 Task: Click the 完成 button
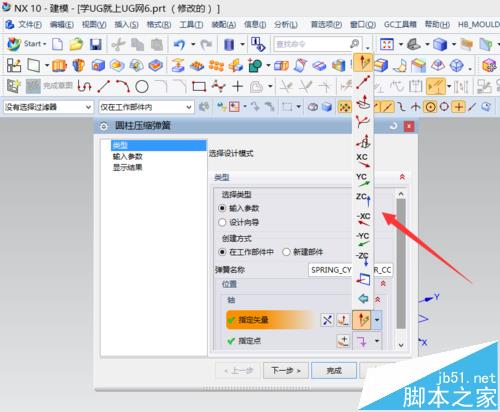point(334,370)
